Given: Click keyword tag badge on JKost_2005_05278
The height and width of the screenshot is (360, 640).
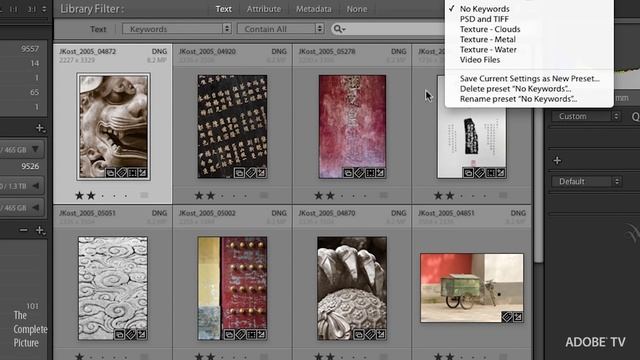Looking at the screenshot, I should click(359, 173).
